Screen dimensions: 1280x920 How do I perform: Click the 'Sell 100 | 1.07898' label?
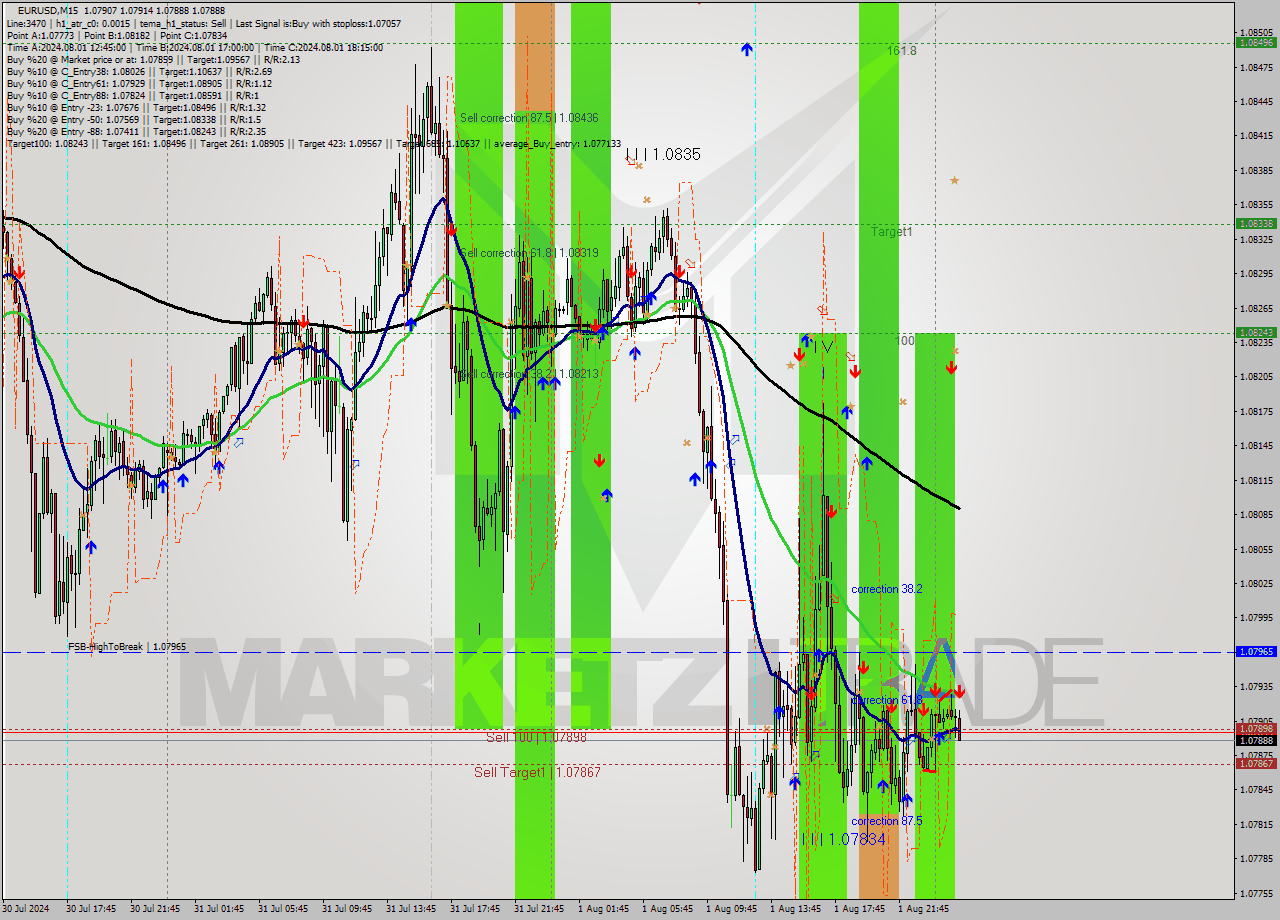[536, 737]
